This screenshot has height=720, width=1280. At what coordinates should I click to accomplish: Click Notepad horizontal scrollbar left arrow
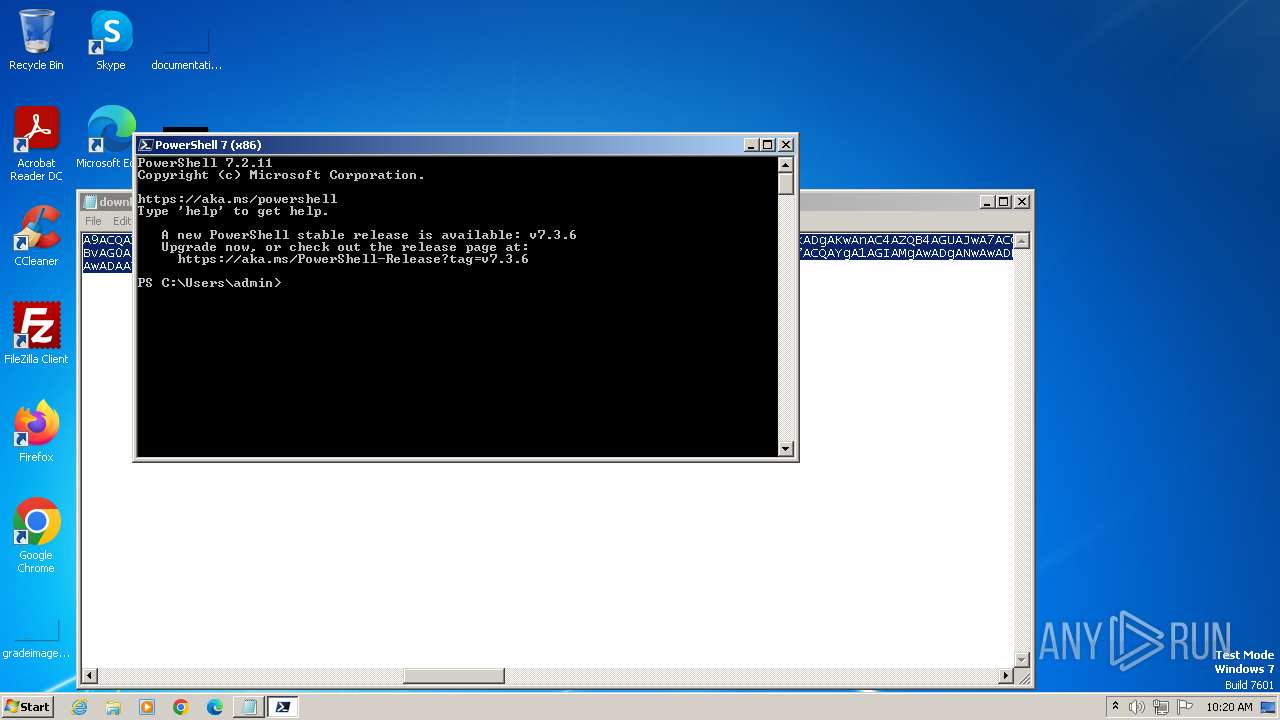point(90,676)
